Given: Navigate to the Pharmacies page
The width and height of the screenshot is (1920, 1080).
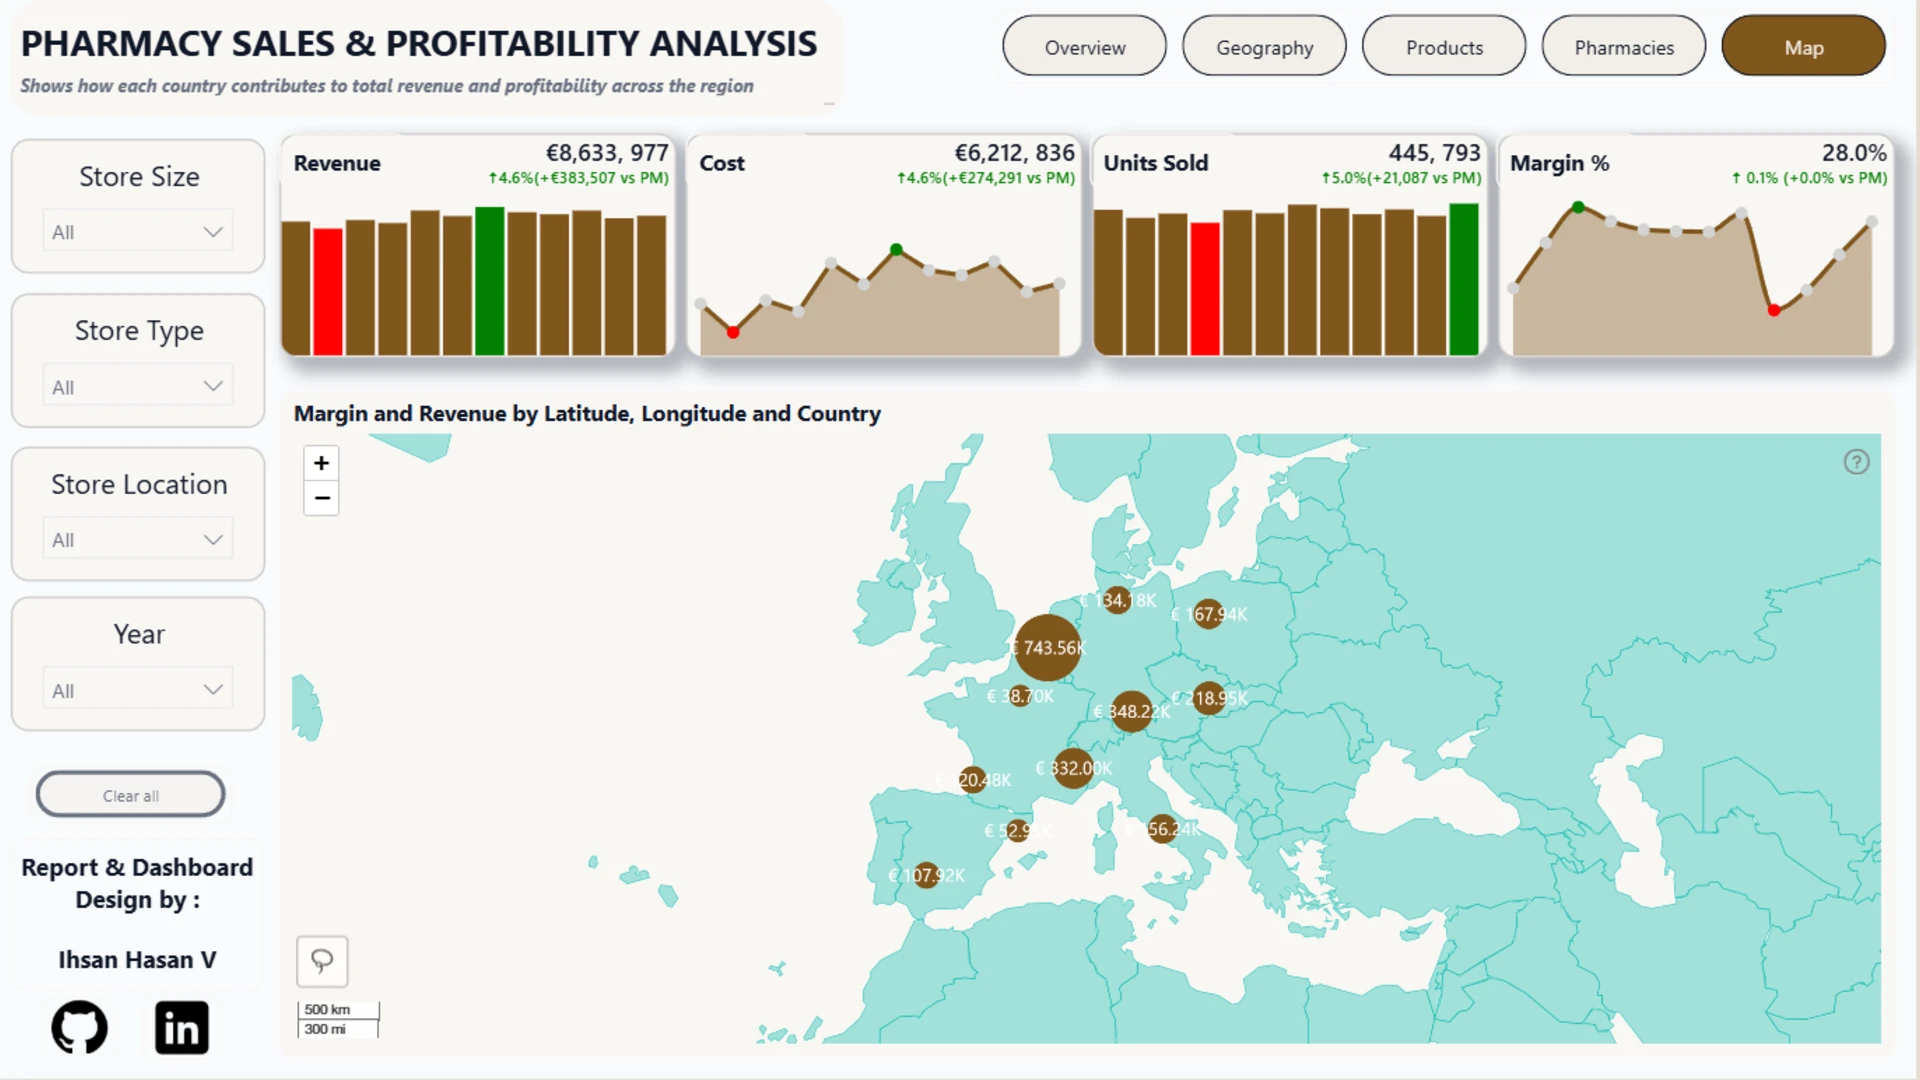Looking at the screenshot, I should pyautogui.click(x=1624, y=46).
